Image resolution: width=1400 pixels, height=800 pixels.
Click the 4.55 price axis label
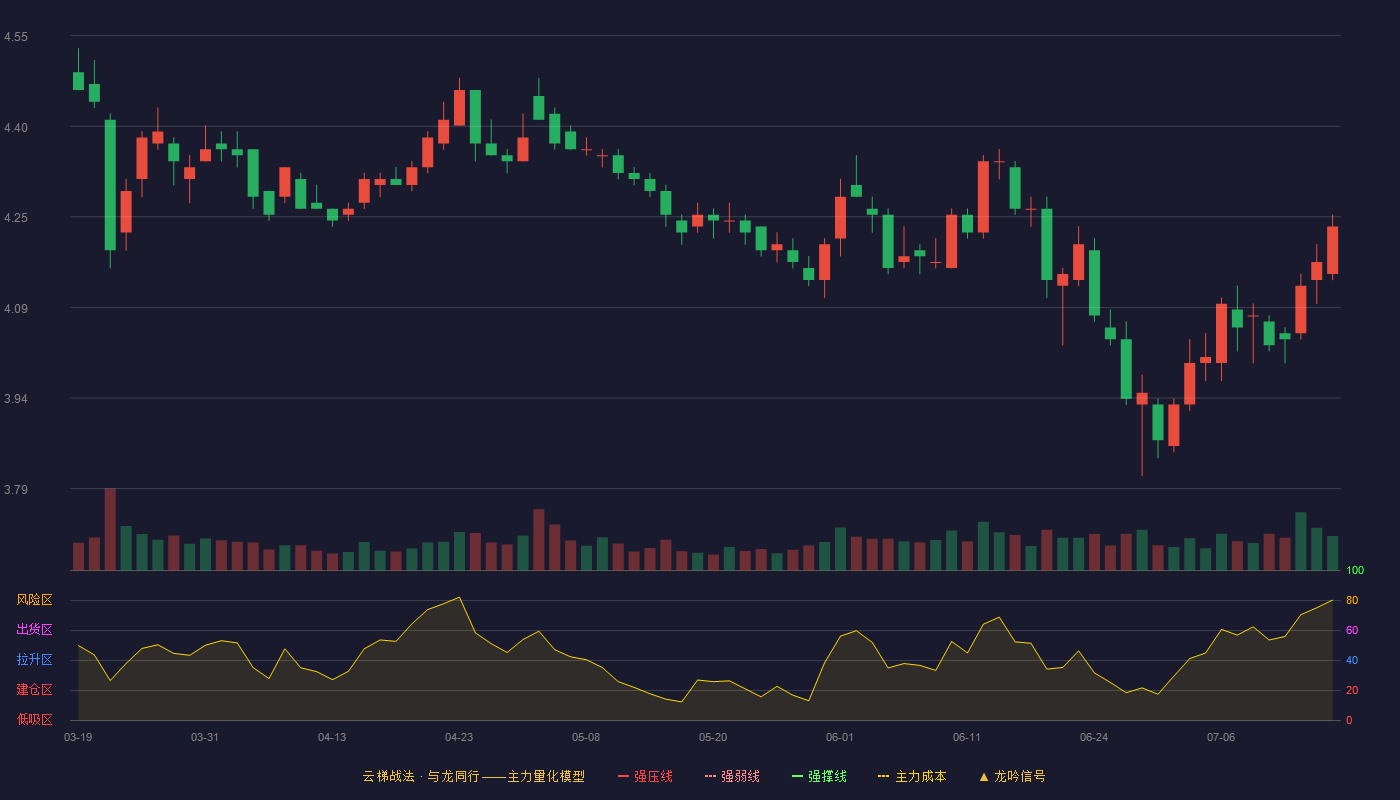[16, 37]
